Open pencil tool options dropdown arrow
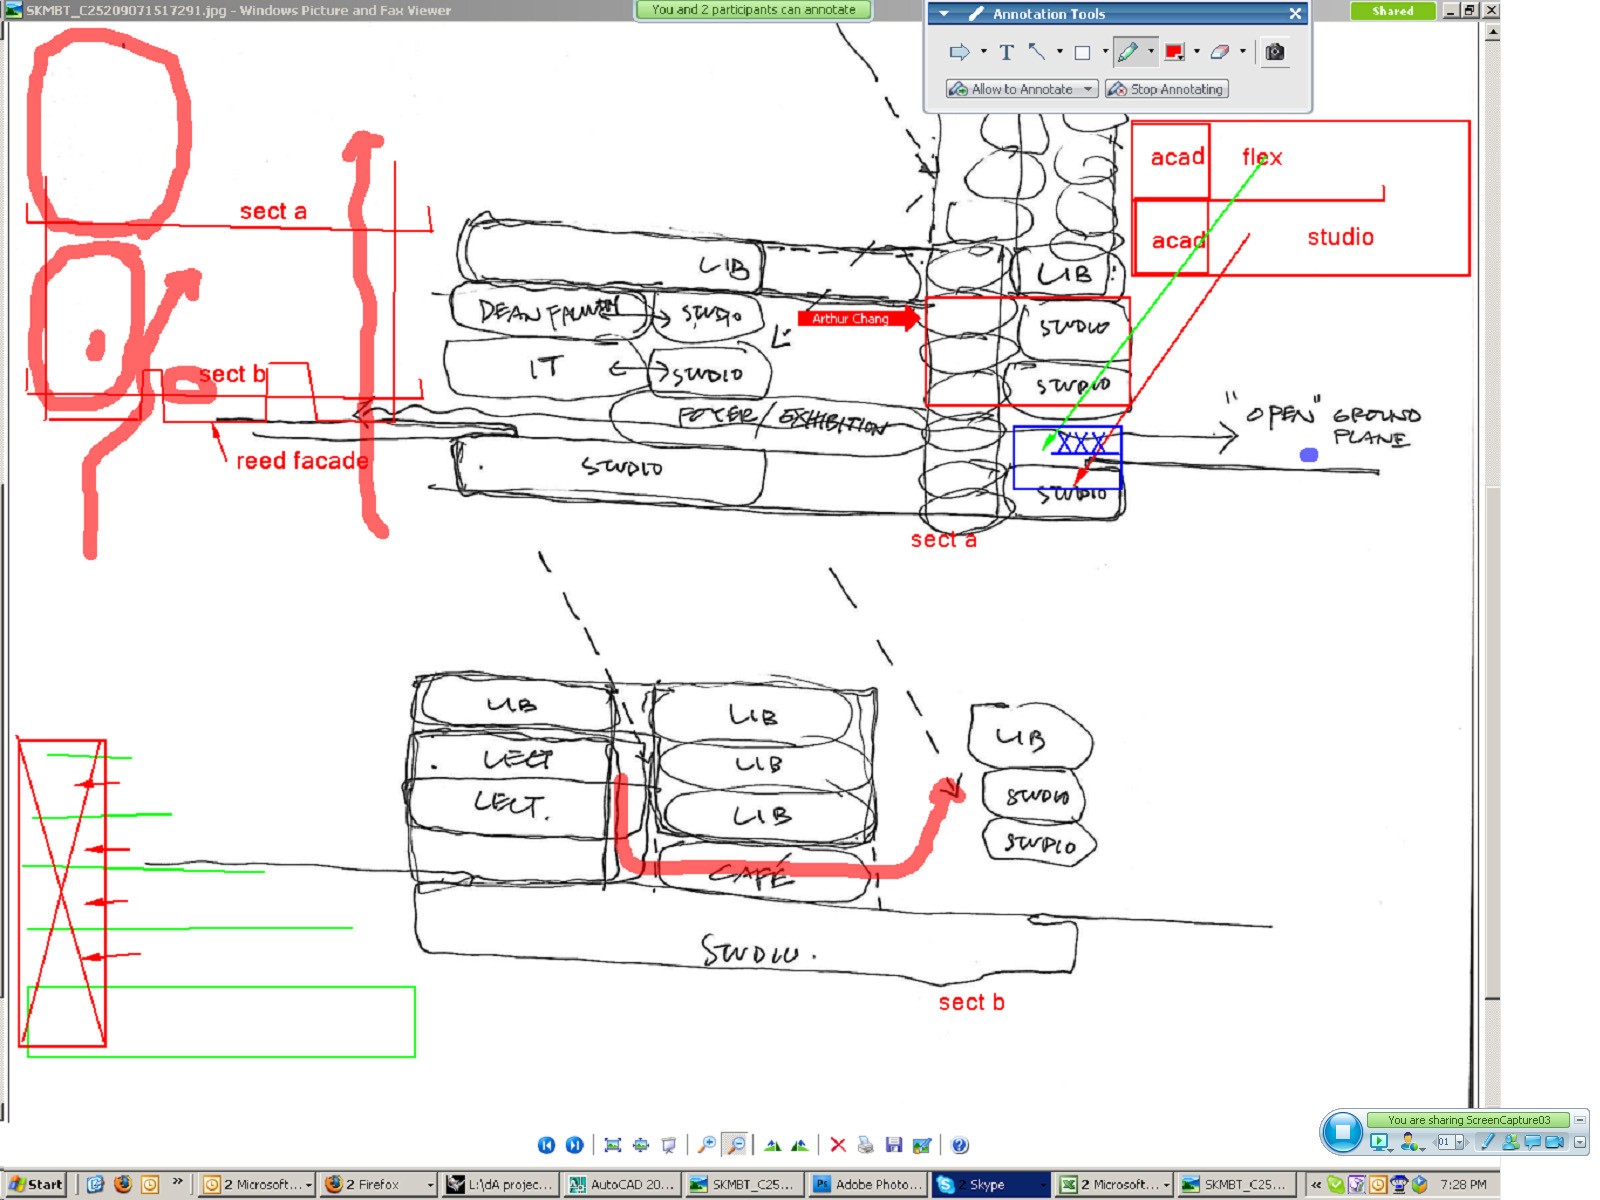This screenshot has height=1200, width=1600. coord(1151,52)
